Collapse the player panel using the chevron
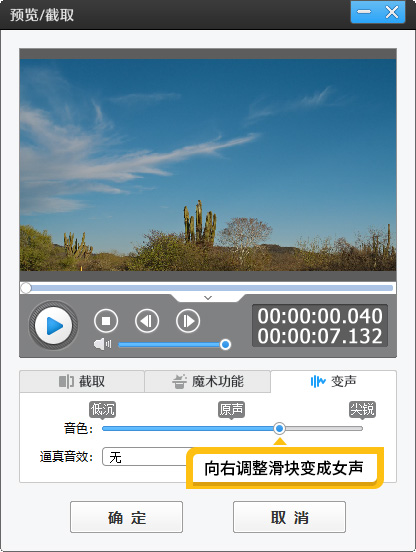 (x=208, y=298)
